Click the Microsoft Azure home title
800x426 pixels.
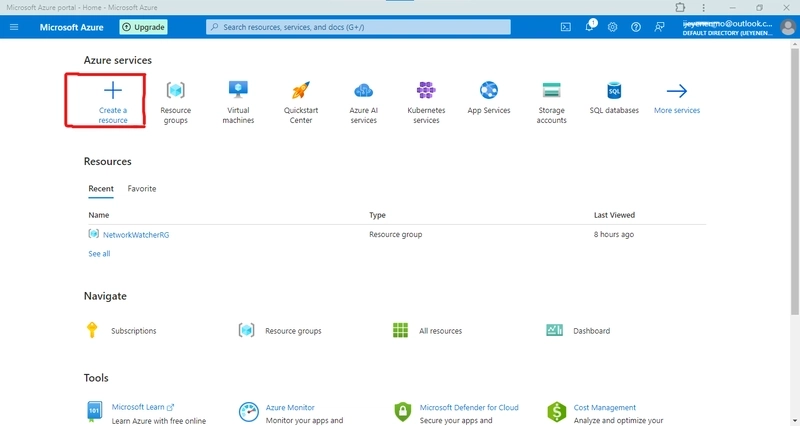[x=71, y=27]
